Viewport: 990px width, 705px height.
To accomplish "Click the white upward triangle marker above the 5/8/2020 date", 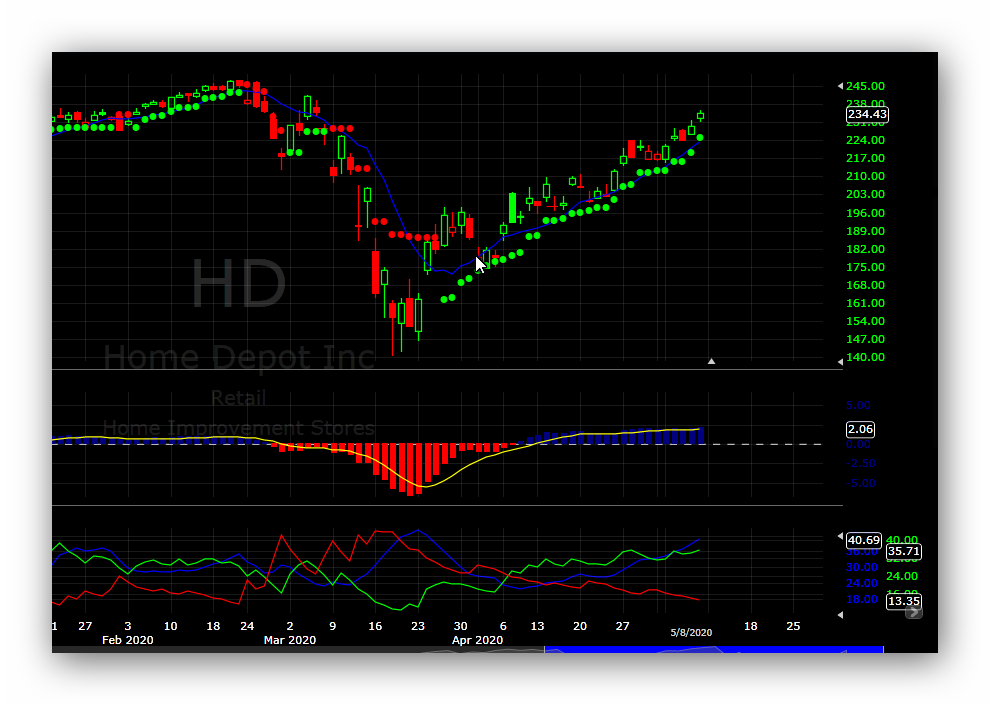I will pos(711,361).
